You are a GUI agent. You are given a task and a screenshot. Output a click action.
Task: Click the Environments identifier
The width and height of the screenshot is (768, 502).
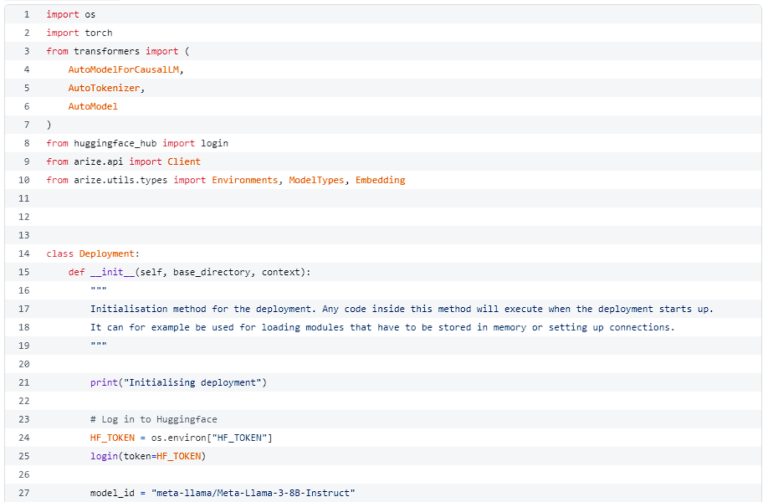[244, 180]
